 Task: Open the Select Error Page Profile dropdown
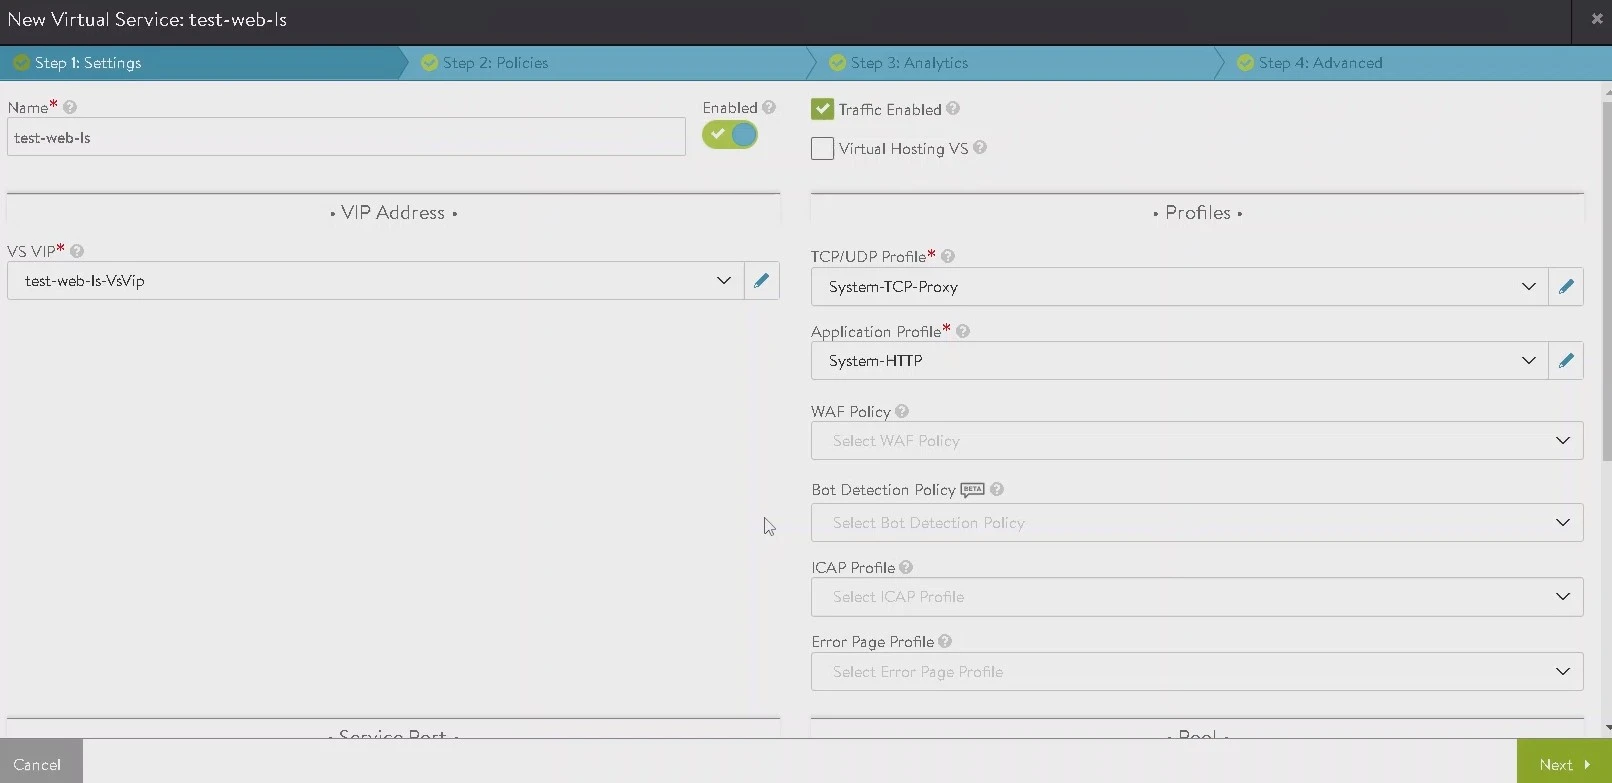point(1197,672)
